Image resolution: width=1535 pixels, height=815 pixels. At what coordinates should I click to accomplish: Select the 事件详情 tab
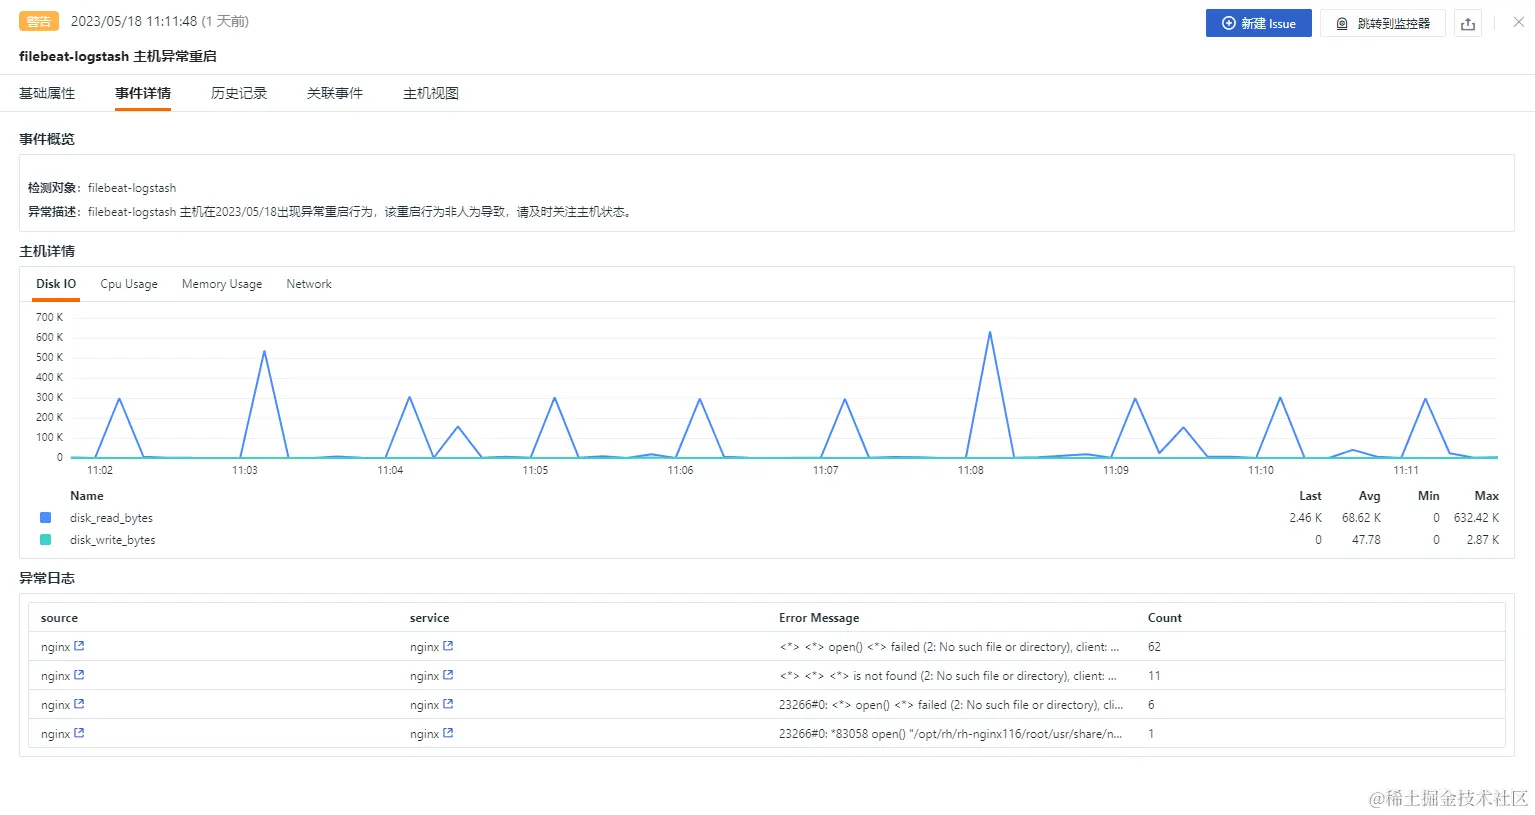point(143,93)
